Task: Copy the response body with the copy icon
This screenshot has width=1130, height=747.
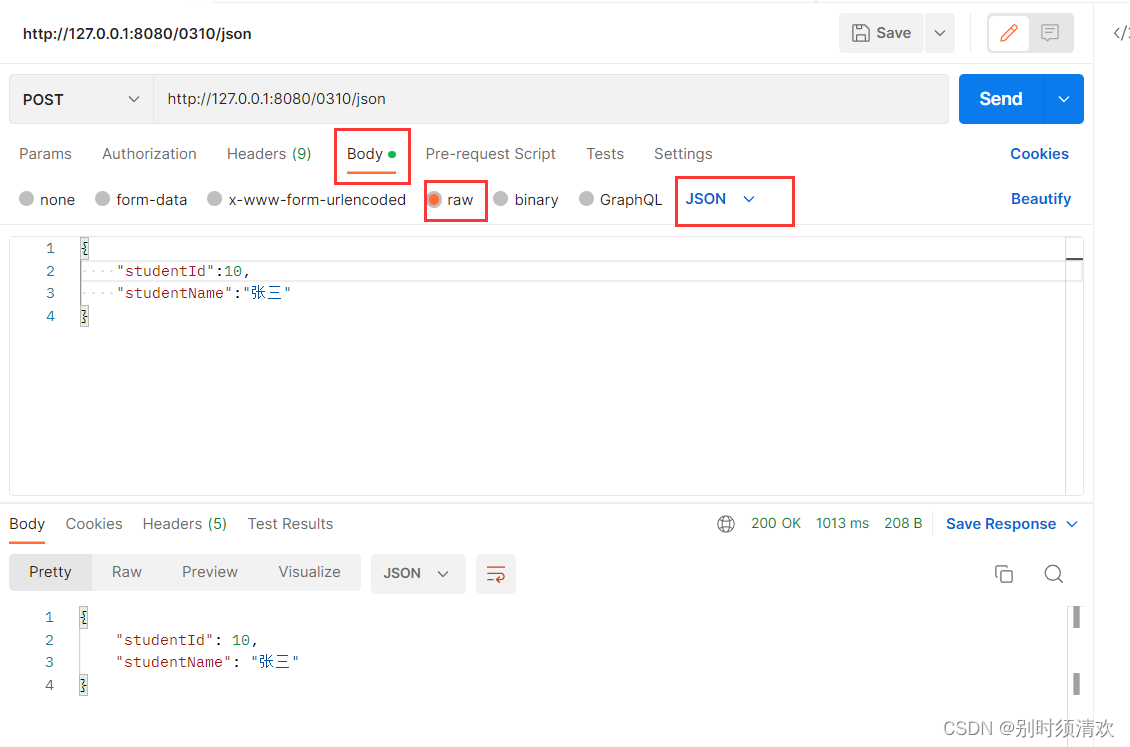Action: tap(1004, 574)
